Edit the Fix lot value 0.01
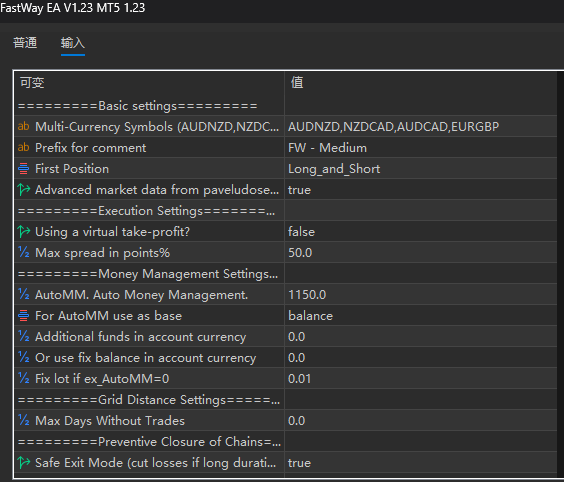The image size is (564, 482). (421, 378)
